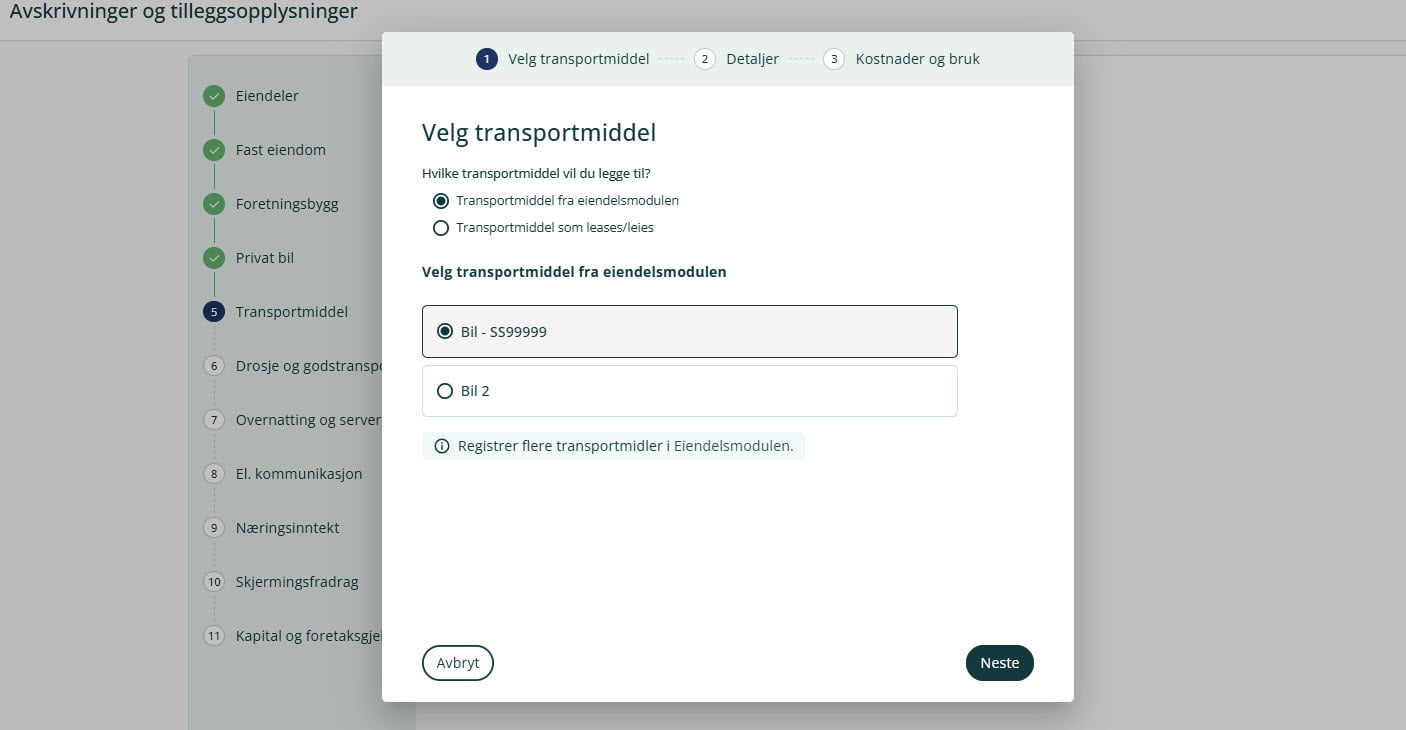
Task: Click green checkmark icon beside Foretningsbygg
Action: coord(214,204)
